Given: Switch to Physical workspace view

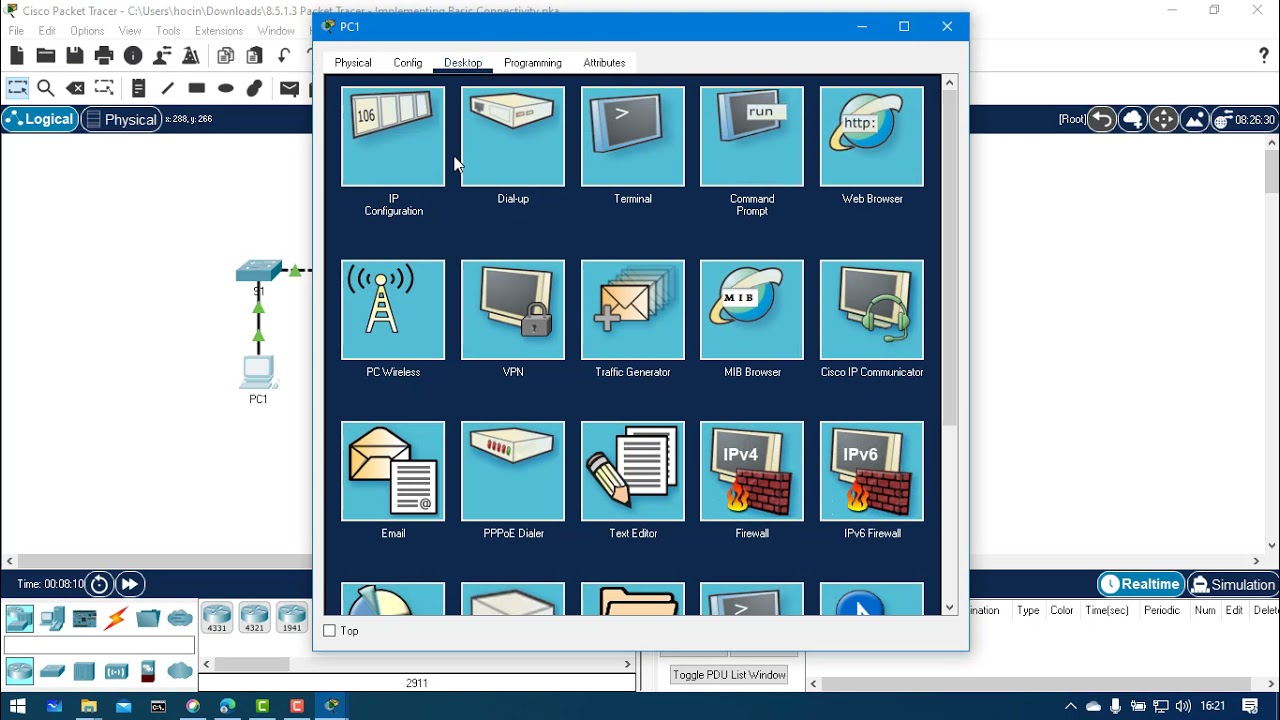Looking at the screenshot, I should click(122, 119).
